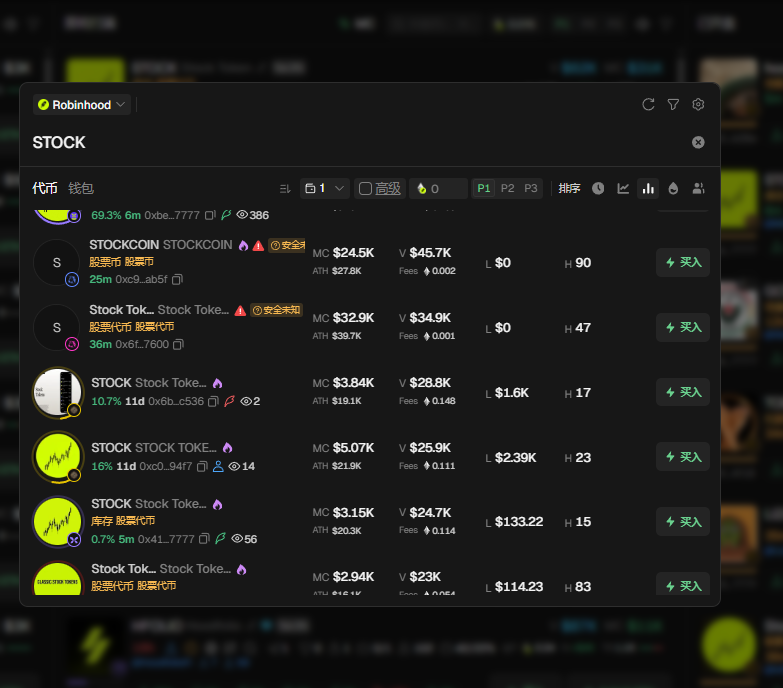
Task: Sort by holders people icon
Action: (x=698, y=188)
